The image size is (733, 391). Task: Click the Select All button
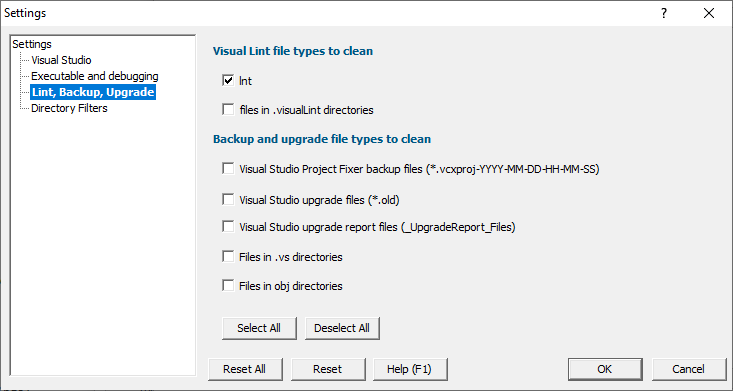coord(259,328)
